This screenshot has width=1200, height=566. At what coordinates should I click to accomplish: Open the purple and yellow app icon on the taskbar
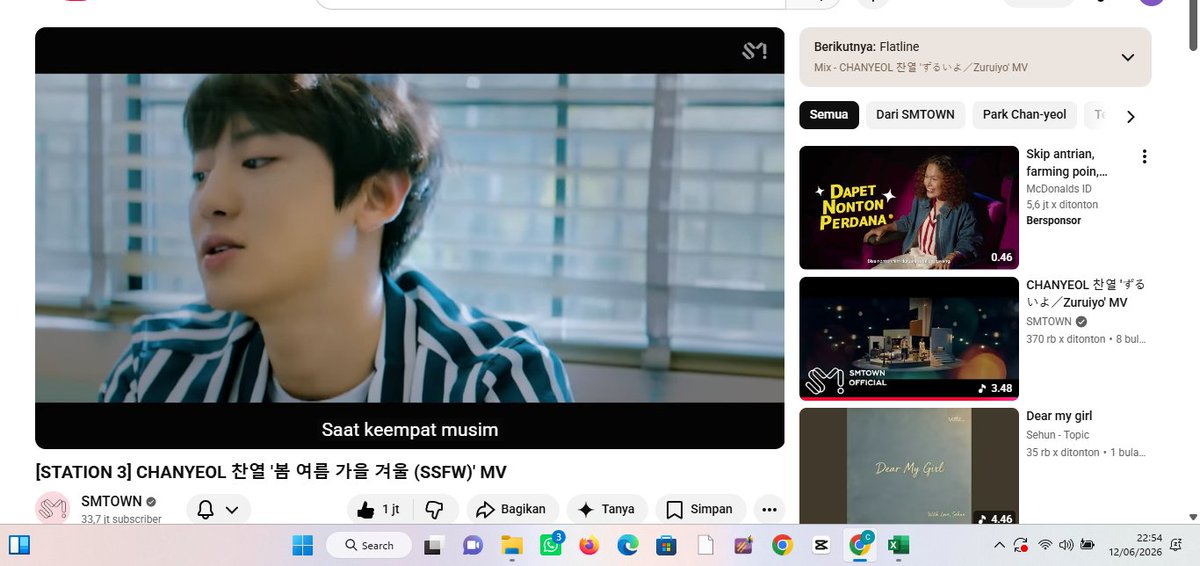743,545
